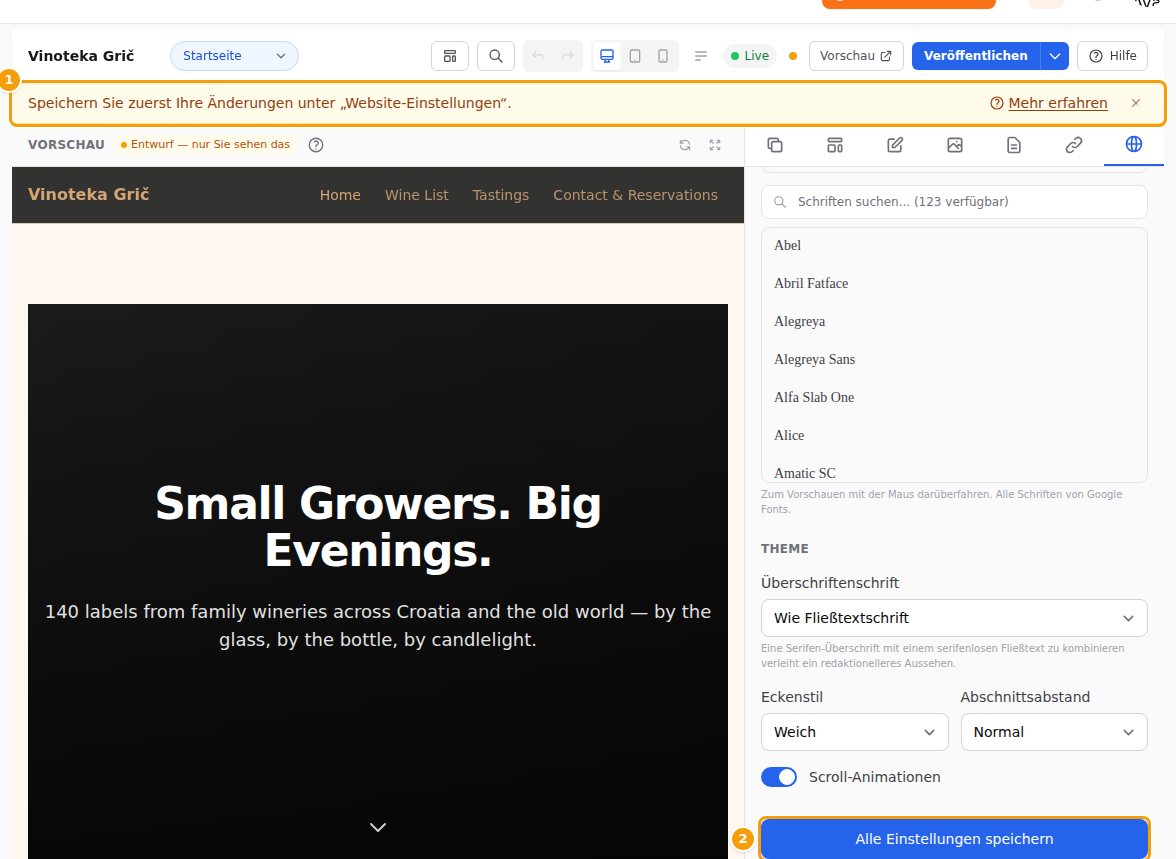Open the edit pencil tab icon
This screenshot has width=1176, height=859.
[x=895, y=145]
